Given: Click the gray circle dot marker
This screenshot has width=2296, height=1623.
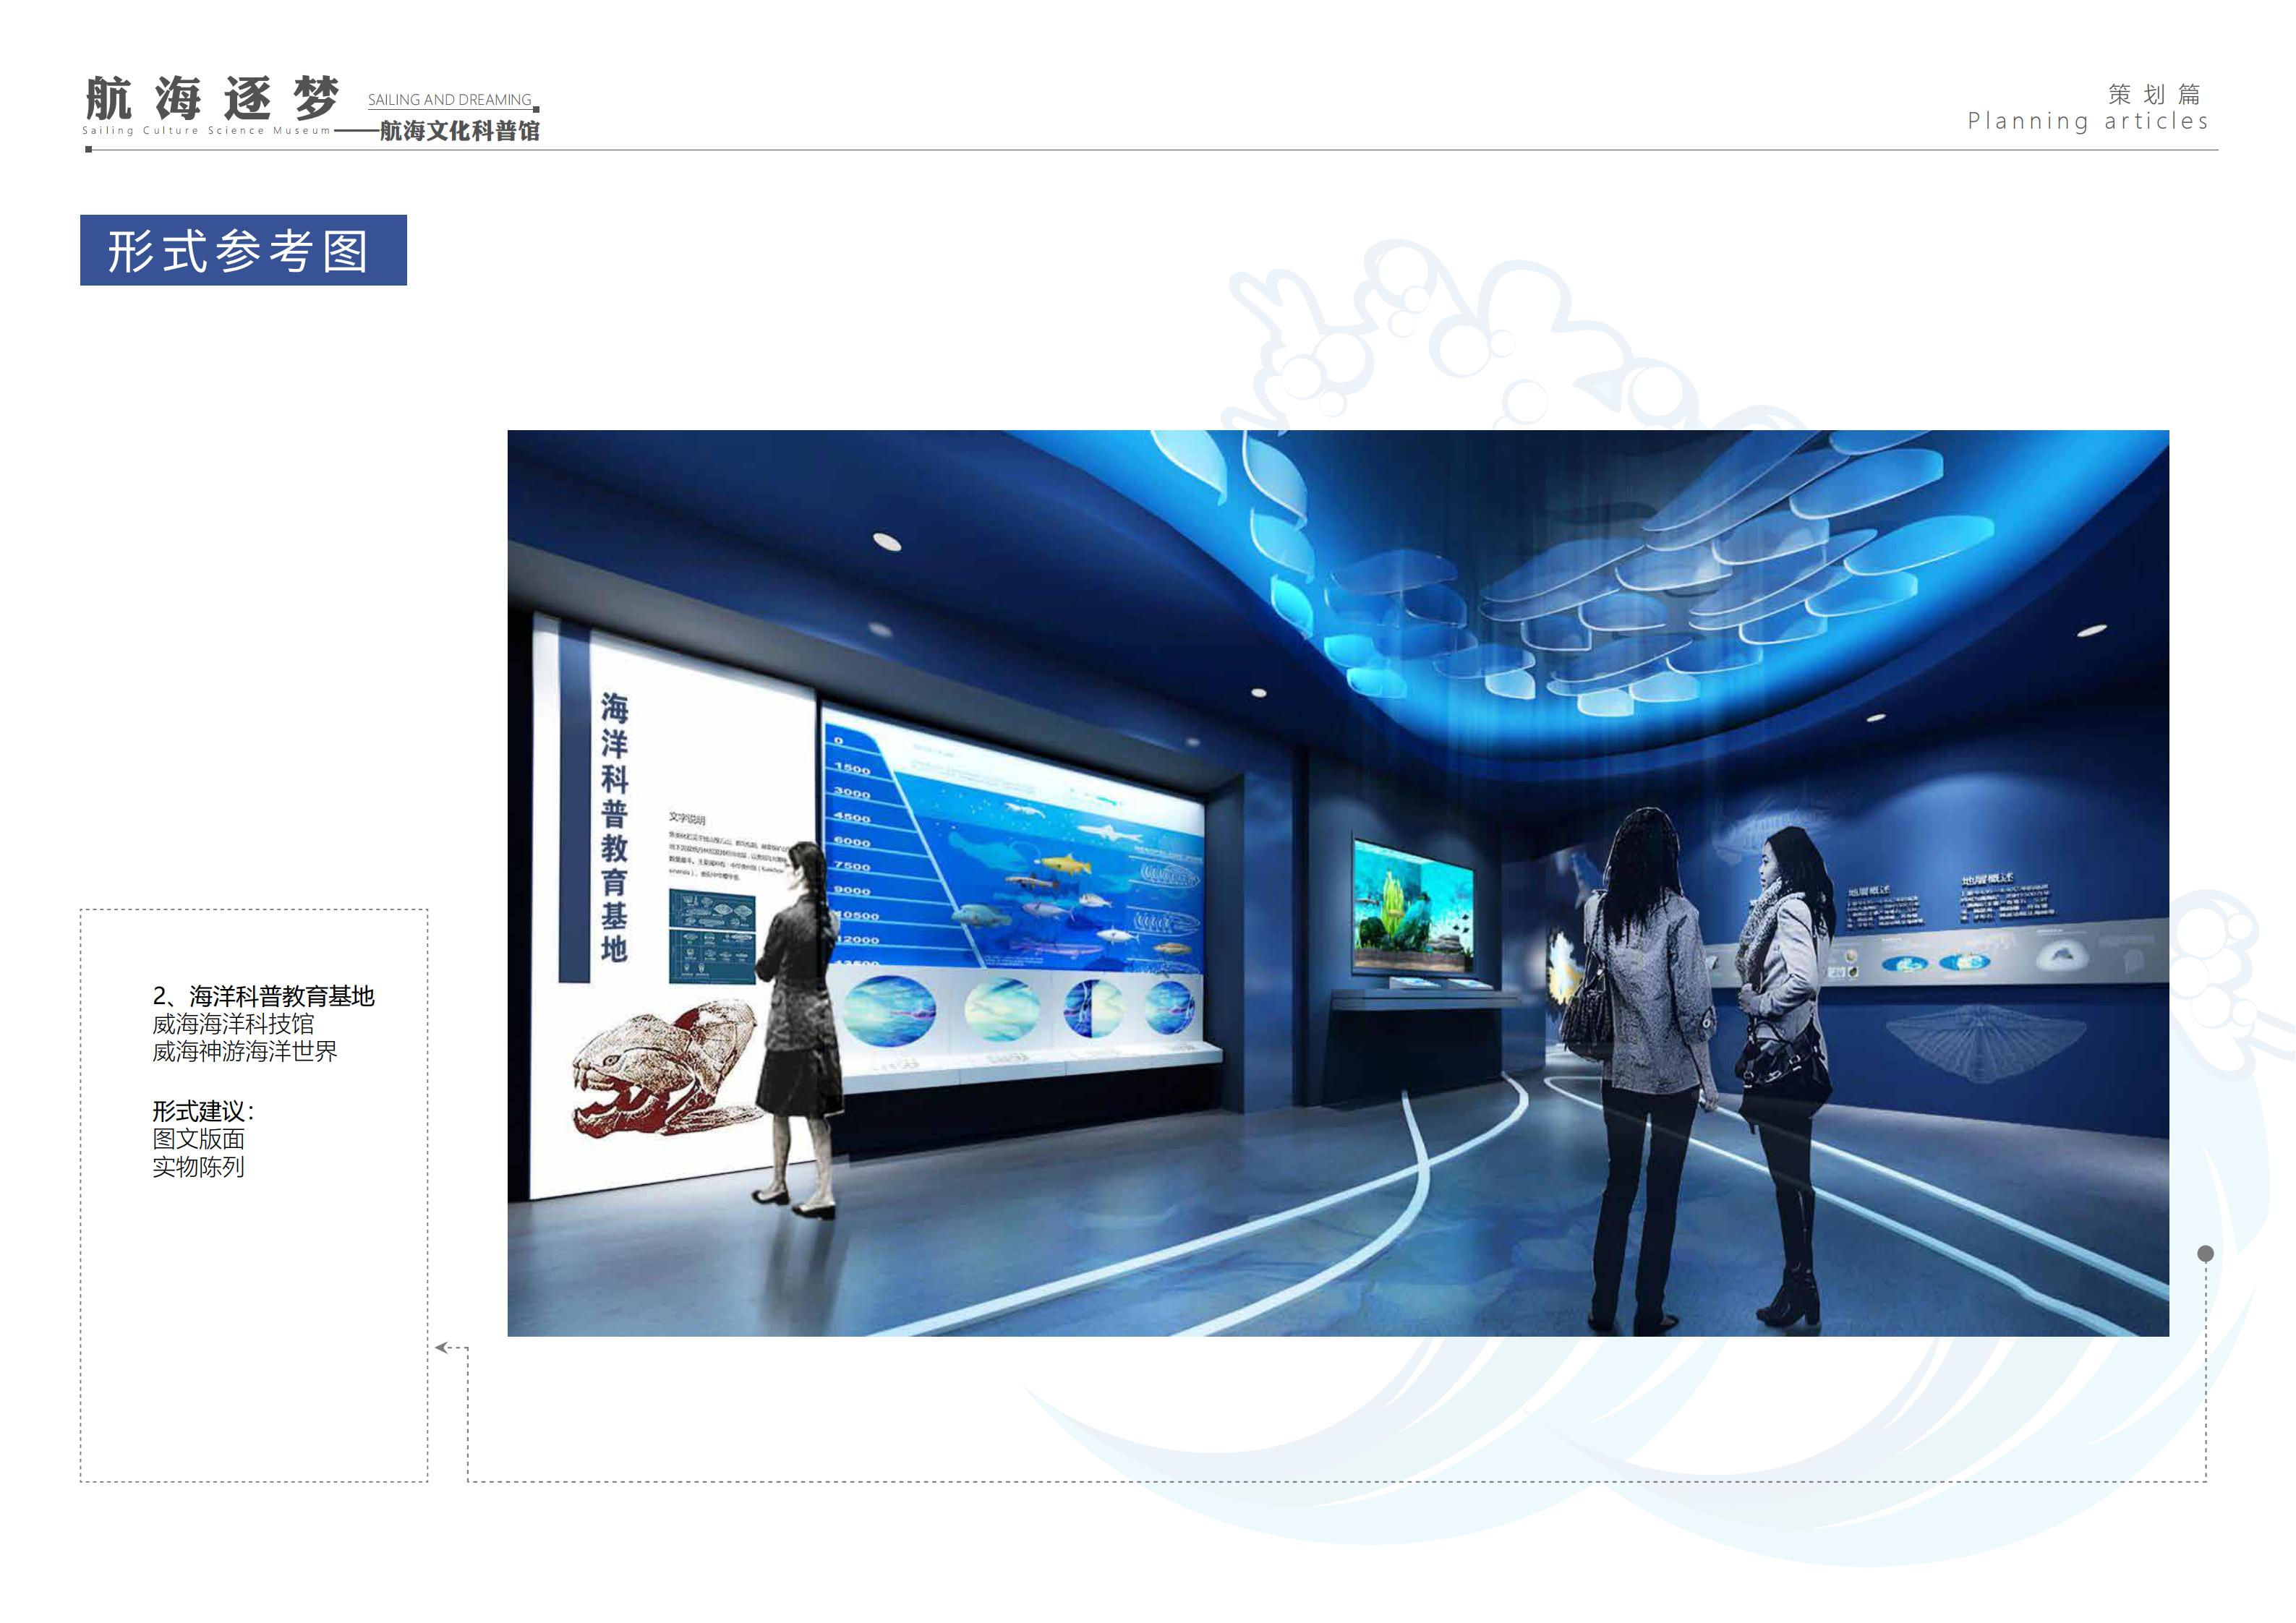Looking at the screenshot, I should [2205, 1253].
